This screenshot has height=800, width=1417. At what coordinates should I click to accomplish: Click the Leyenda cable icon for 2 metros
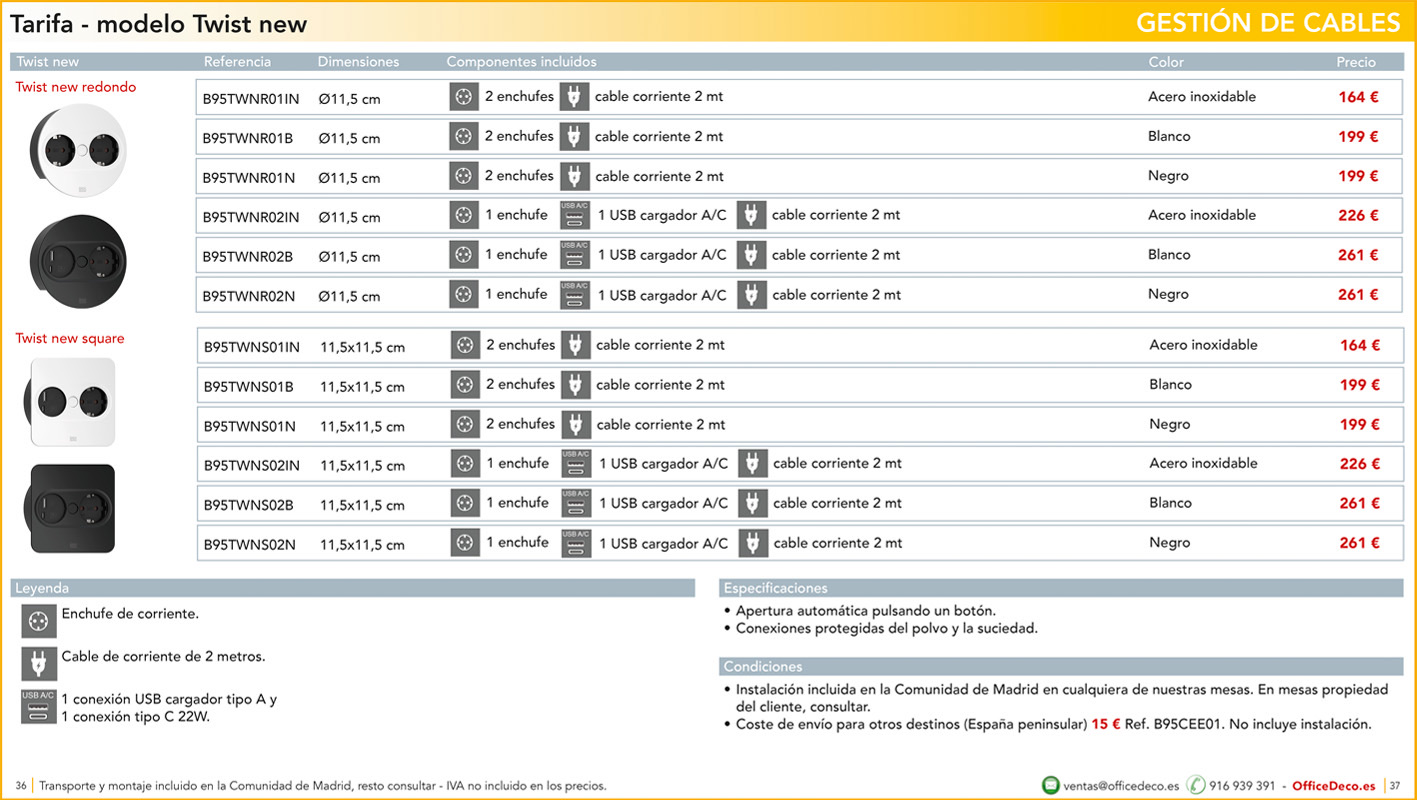(x=39, y=664)
